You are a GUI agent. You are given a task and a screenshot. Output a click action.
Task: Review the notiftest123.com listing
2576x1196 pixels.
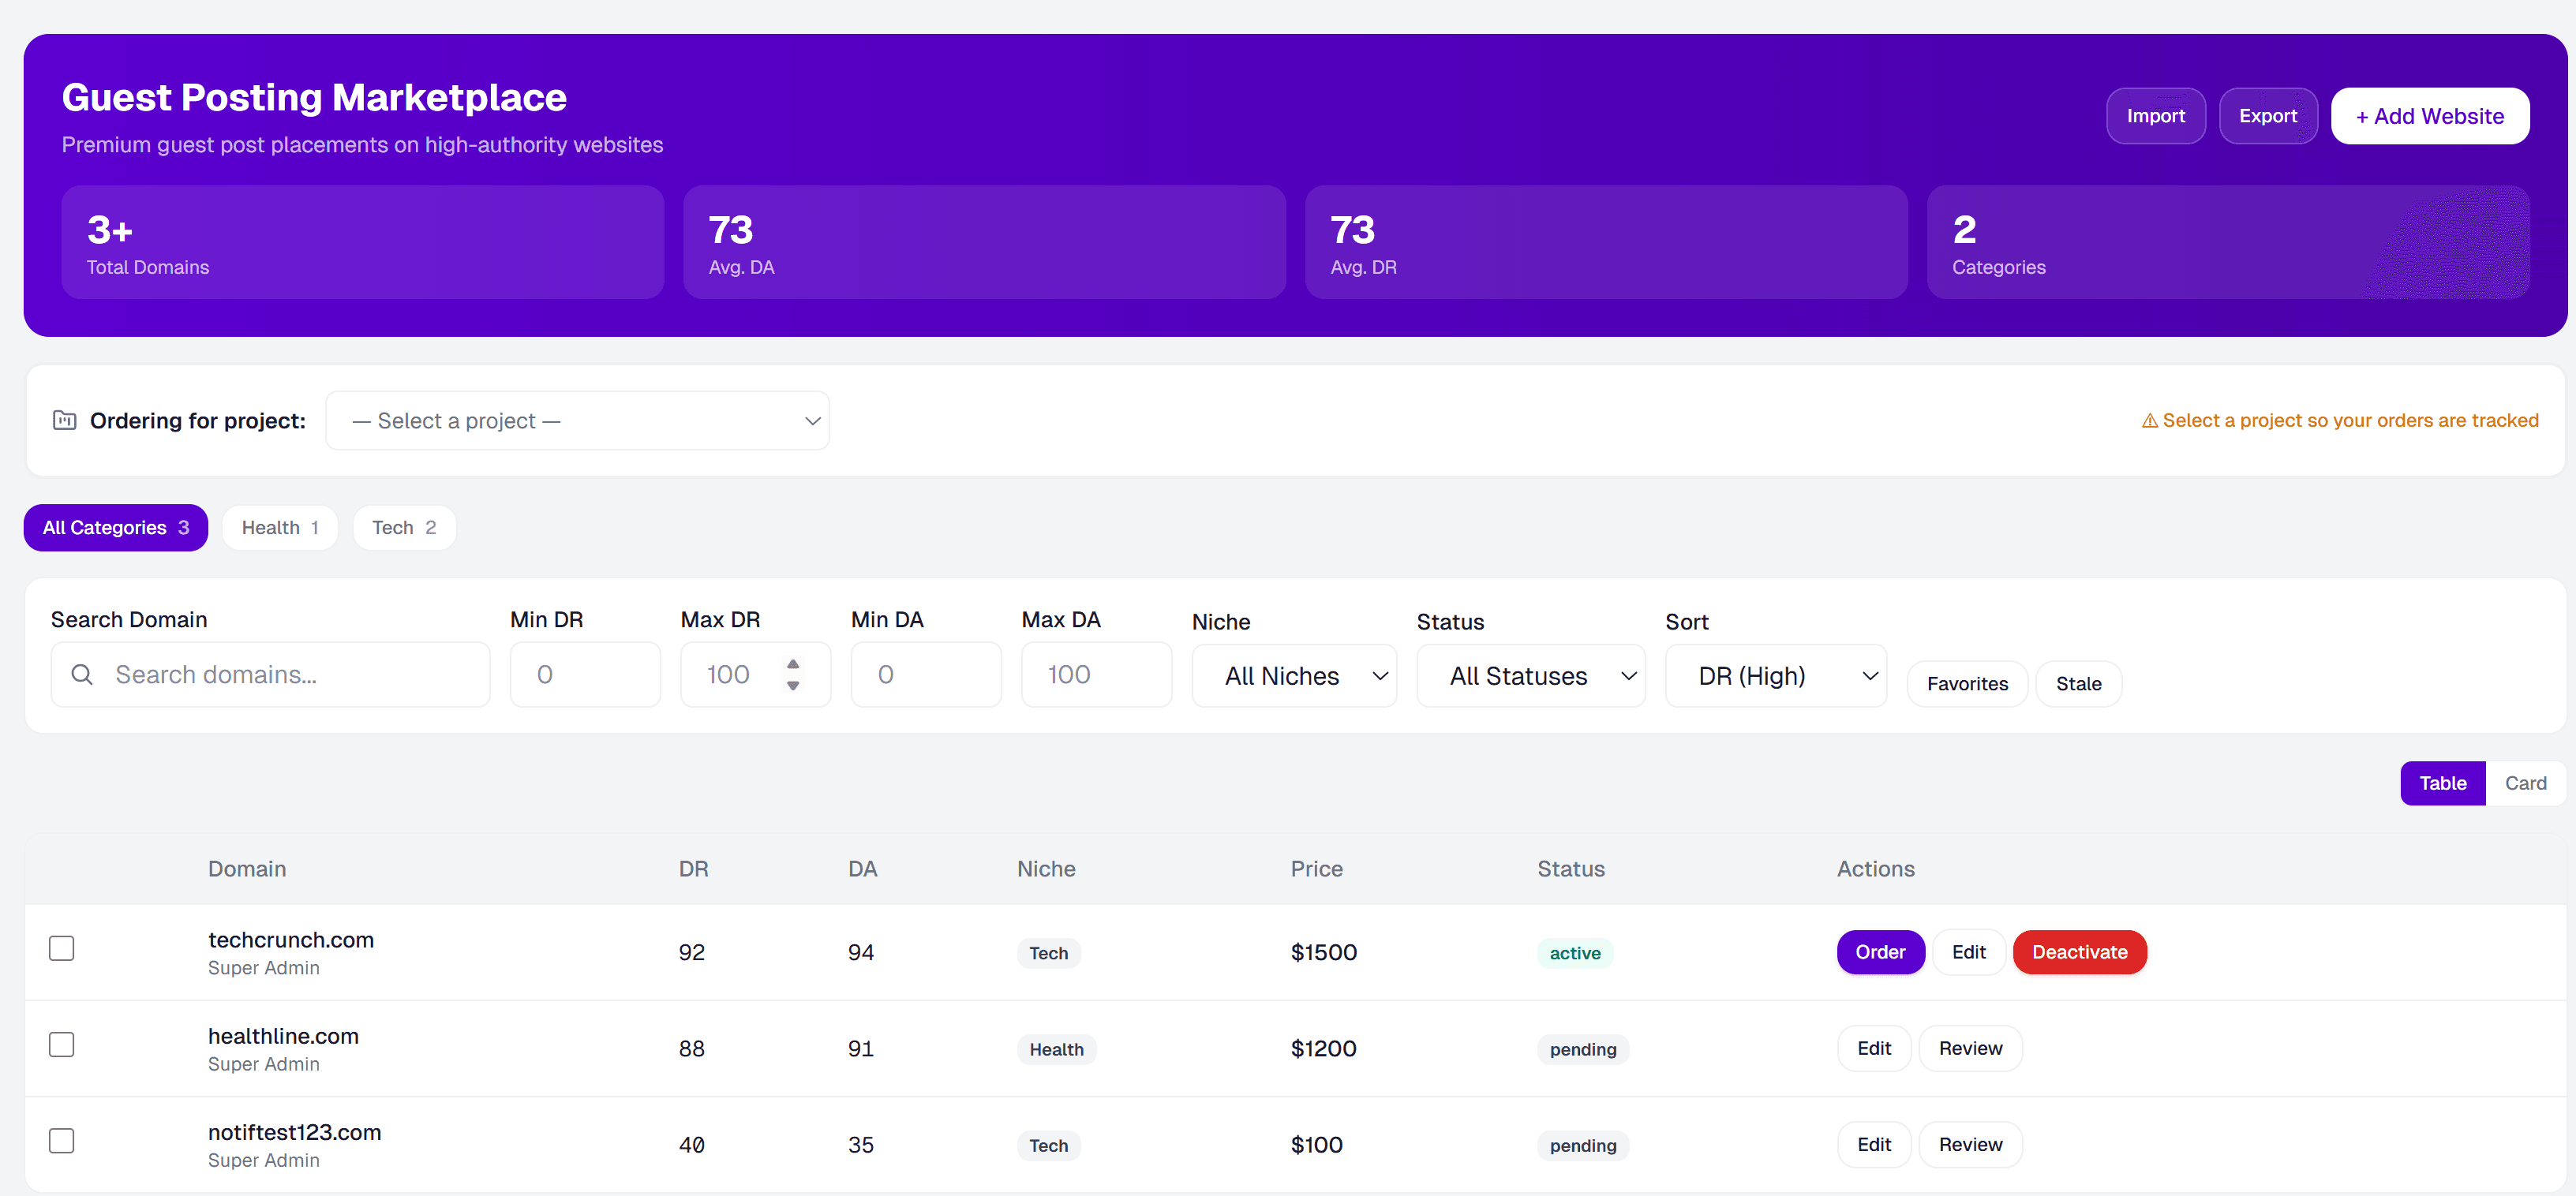pos(1970,1144)
